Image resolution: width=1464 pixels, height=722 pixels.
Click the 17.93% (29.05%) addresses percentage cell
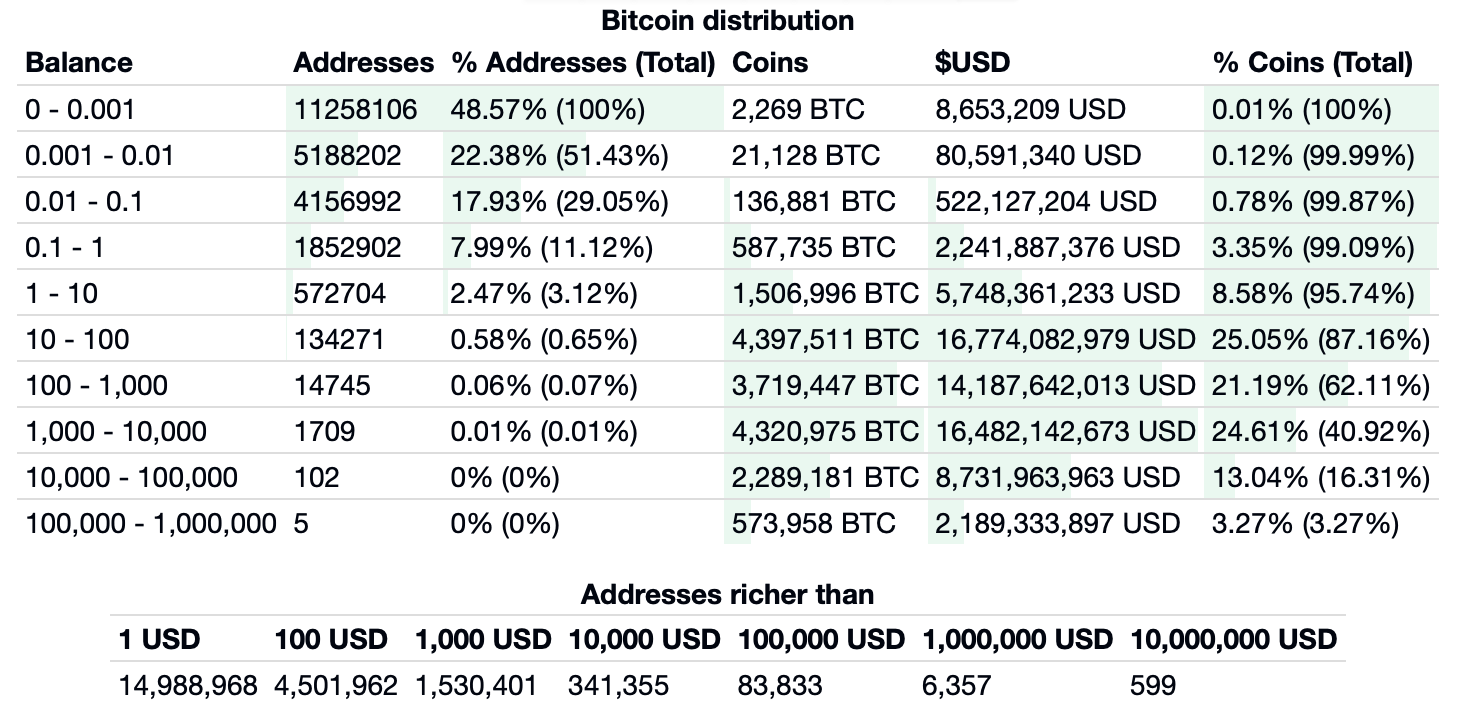(559, 201)
